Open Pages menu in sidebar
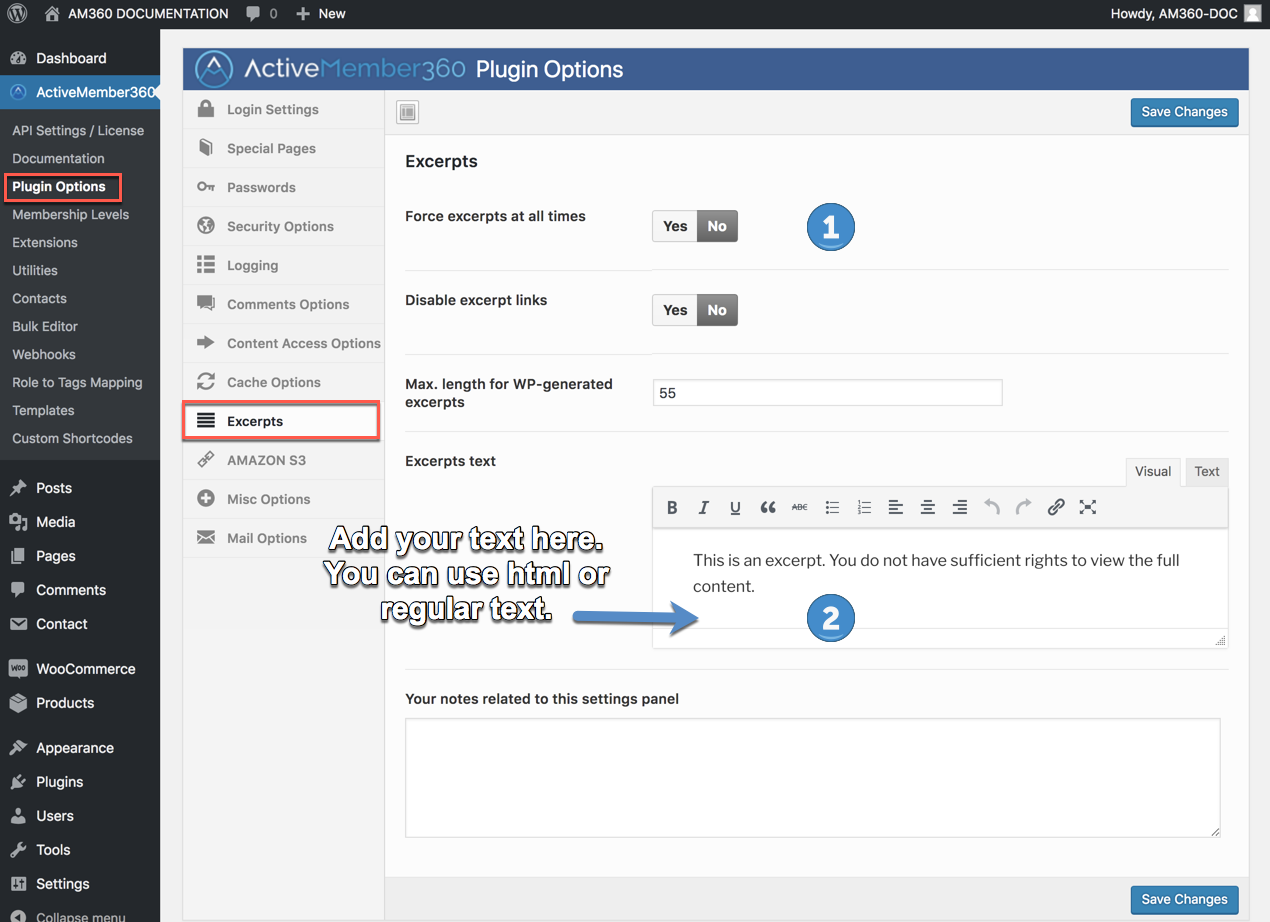This screenshot has height=922, width=1270. click(x=56, y=556)
